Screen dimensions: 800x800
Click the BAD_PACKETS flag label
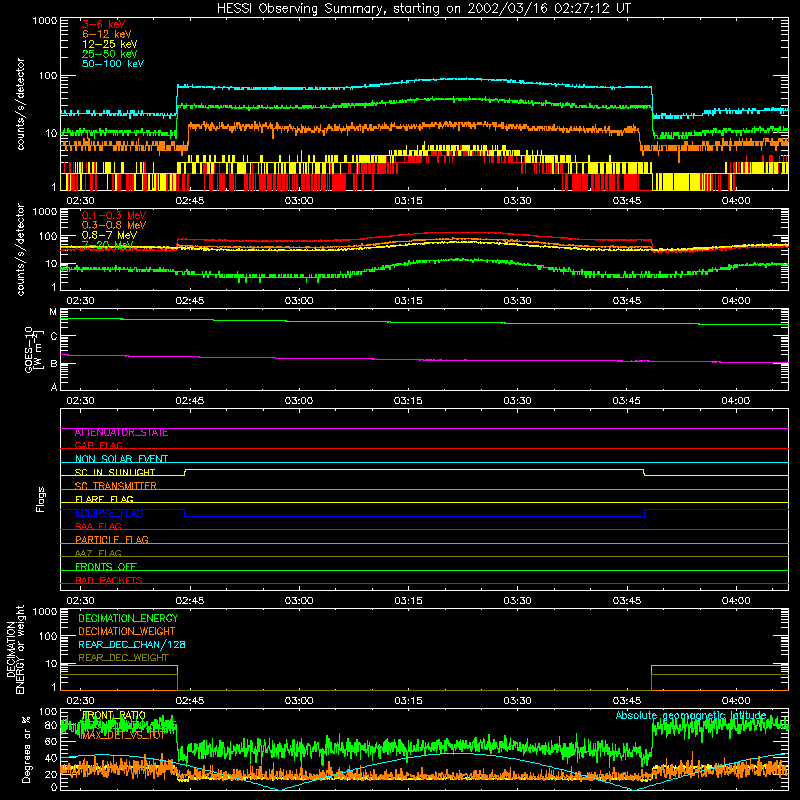109,580
